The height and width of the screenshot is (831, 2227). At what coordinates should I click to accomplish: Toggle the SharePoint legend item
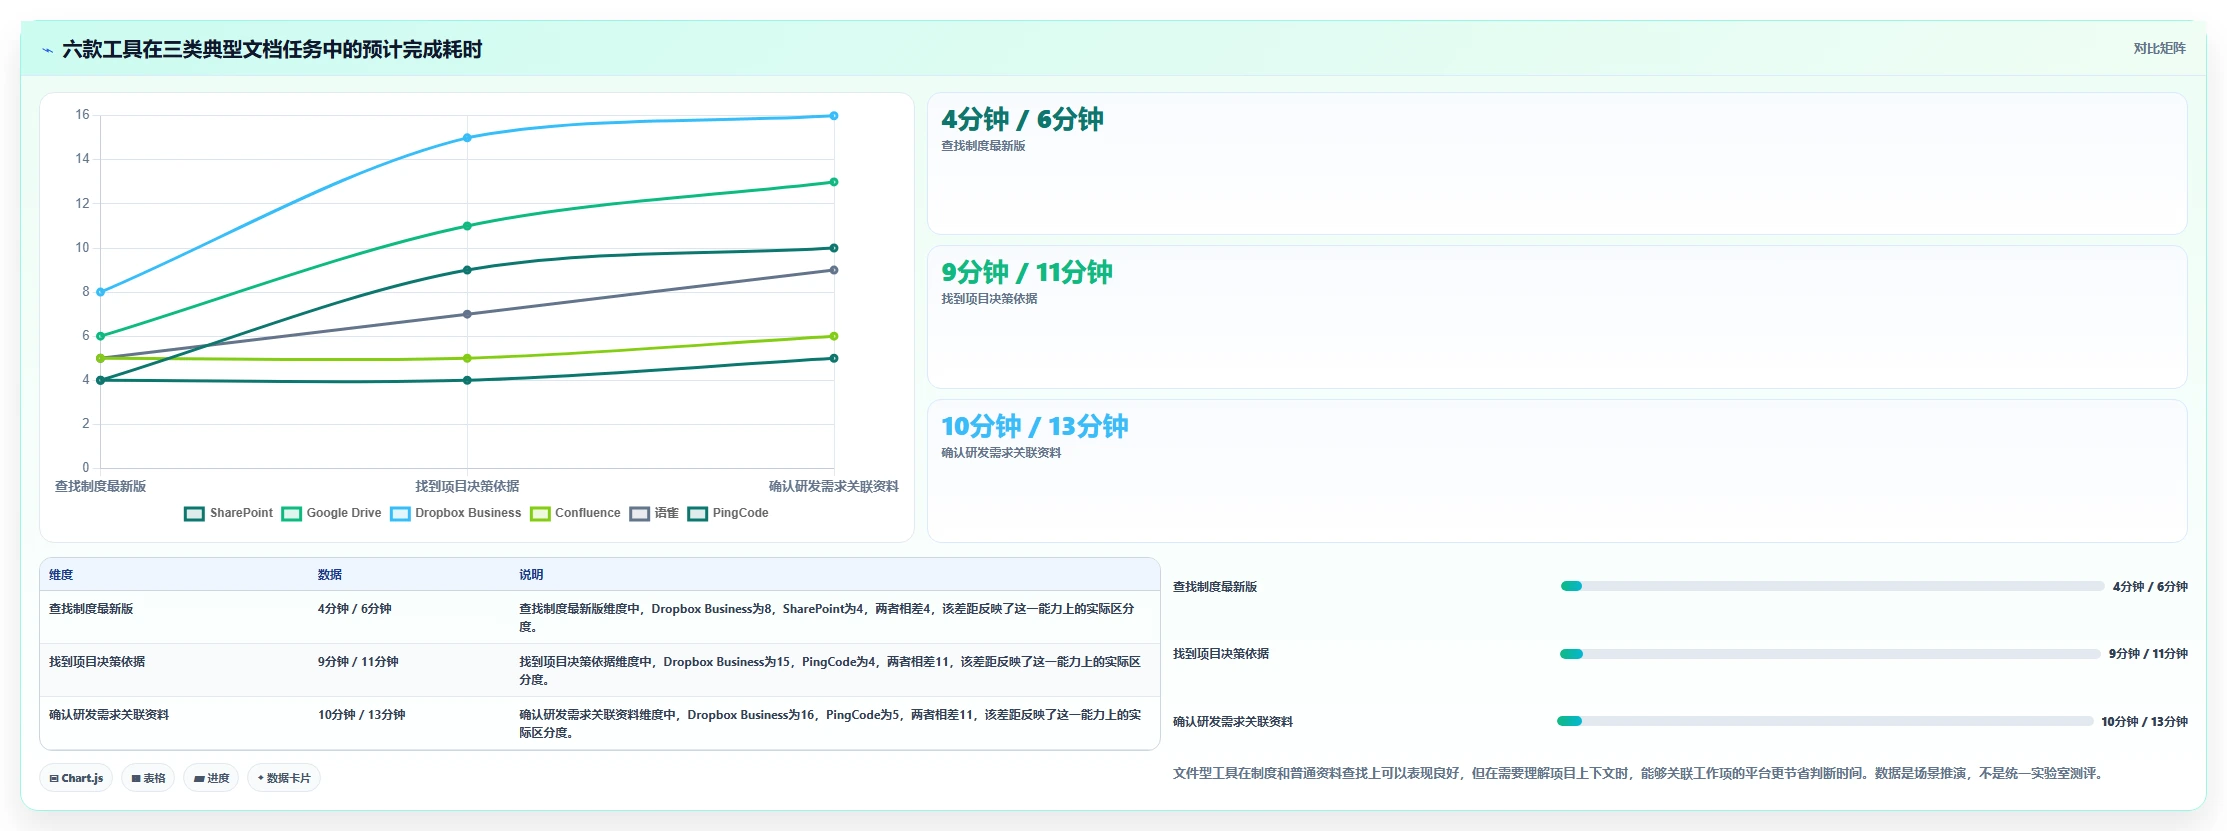pos(229,513)
